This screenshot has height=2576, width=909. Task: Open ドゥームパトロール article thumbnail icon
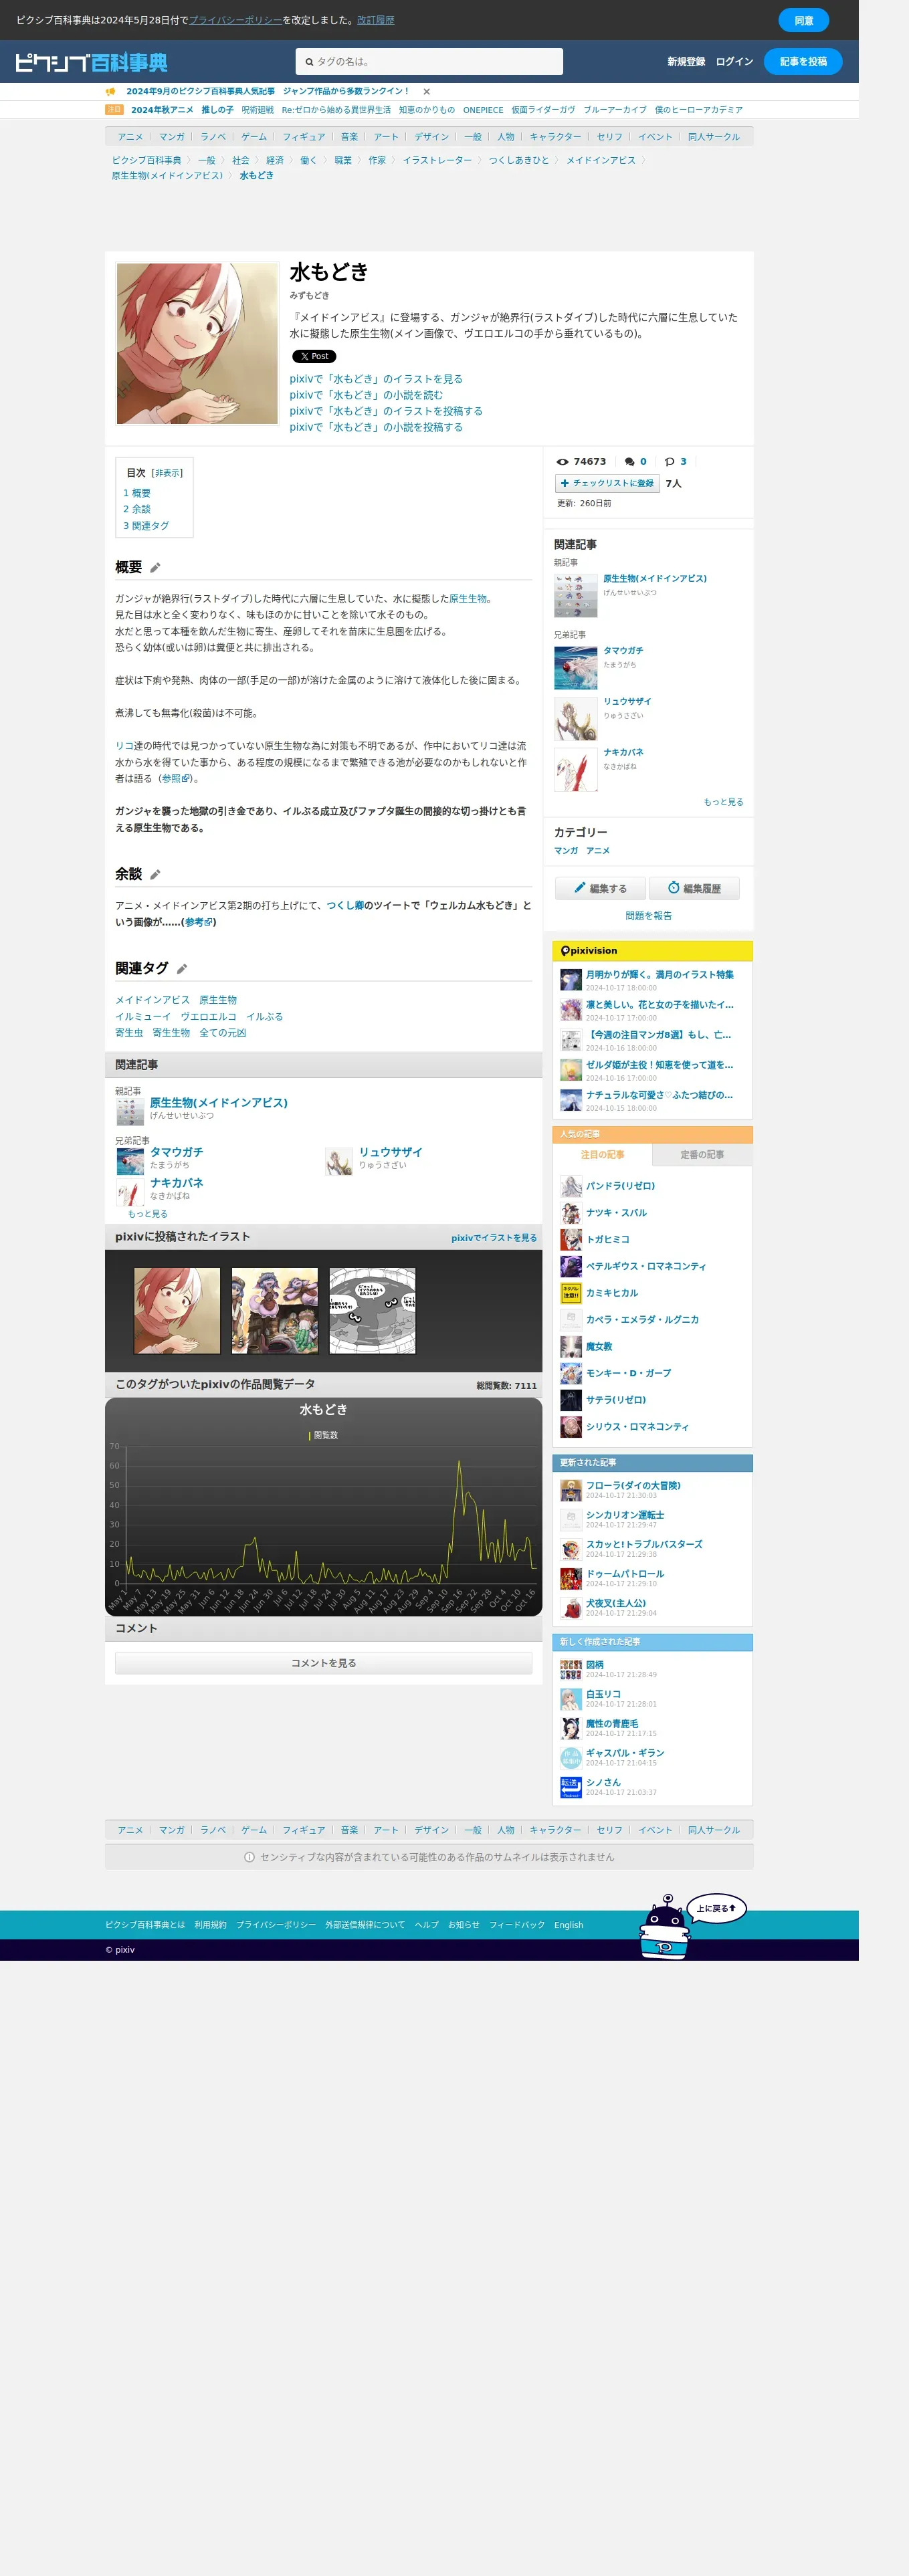pos(571,1579)
